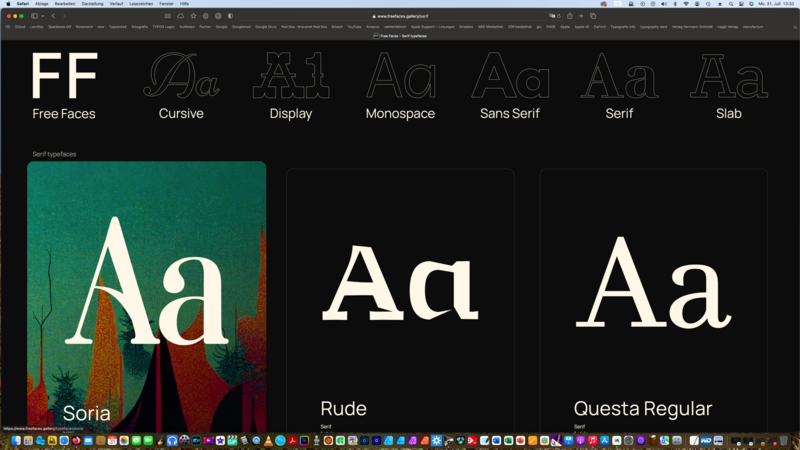Image resolution: width=800 pixels, height=450 pixels.
Task: Open the YouTube bookmark
Action: click(x=354, y=27)
